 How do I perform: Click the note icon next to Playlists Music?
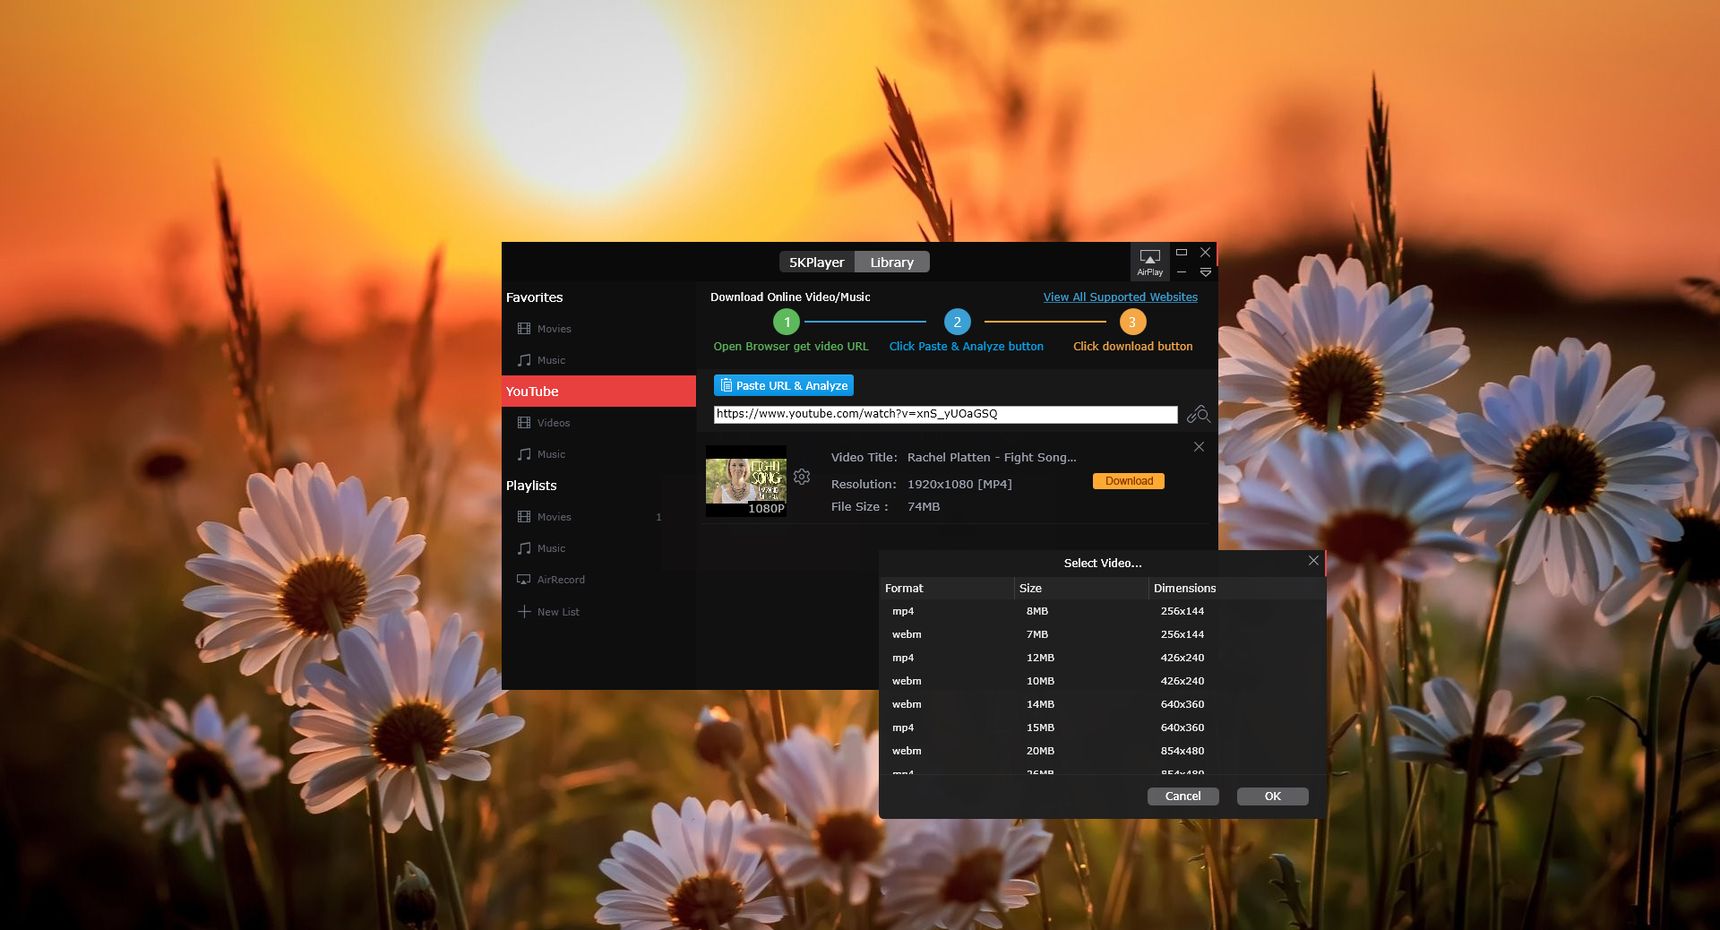click(524, 548)
